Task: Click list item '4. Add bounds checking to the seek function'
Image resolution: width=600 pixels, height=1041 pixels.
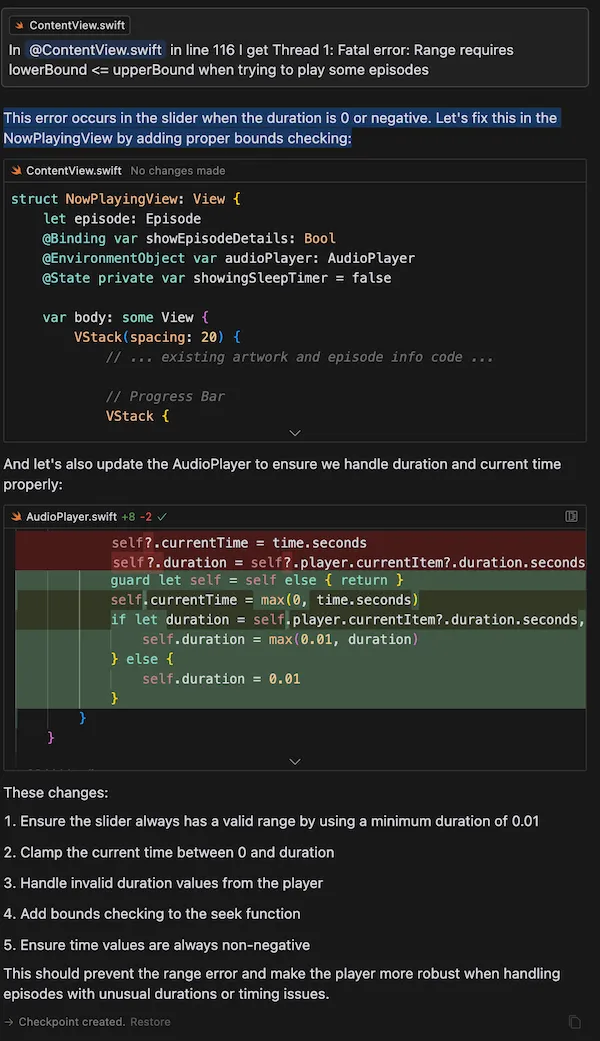Action: [x=152, y=914]
